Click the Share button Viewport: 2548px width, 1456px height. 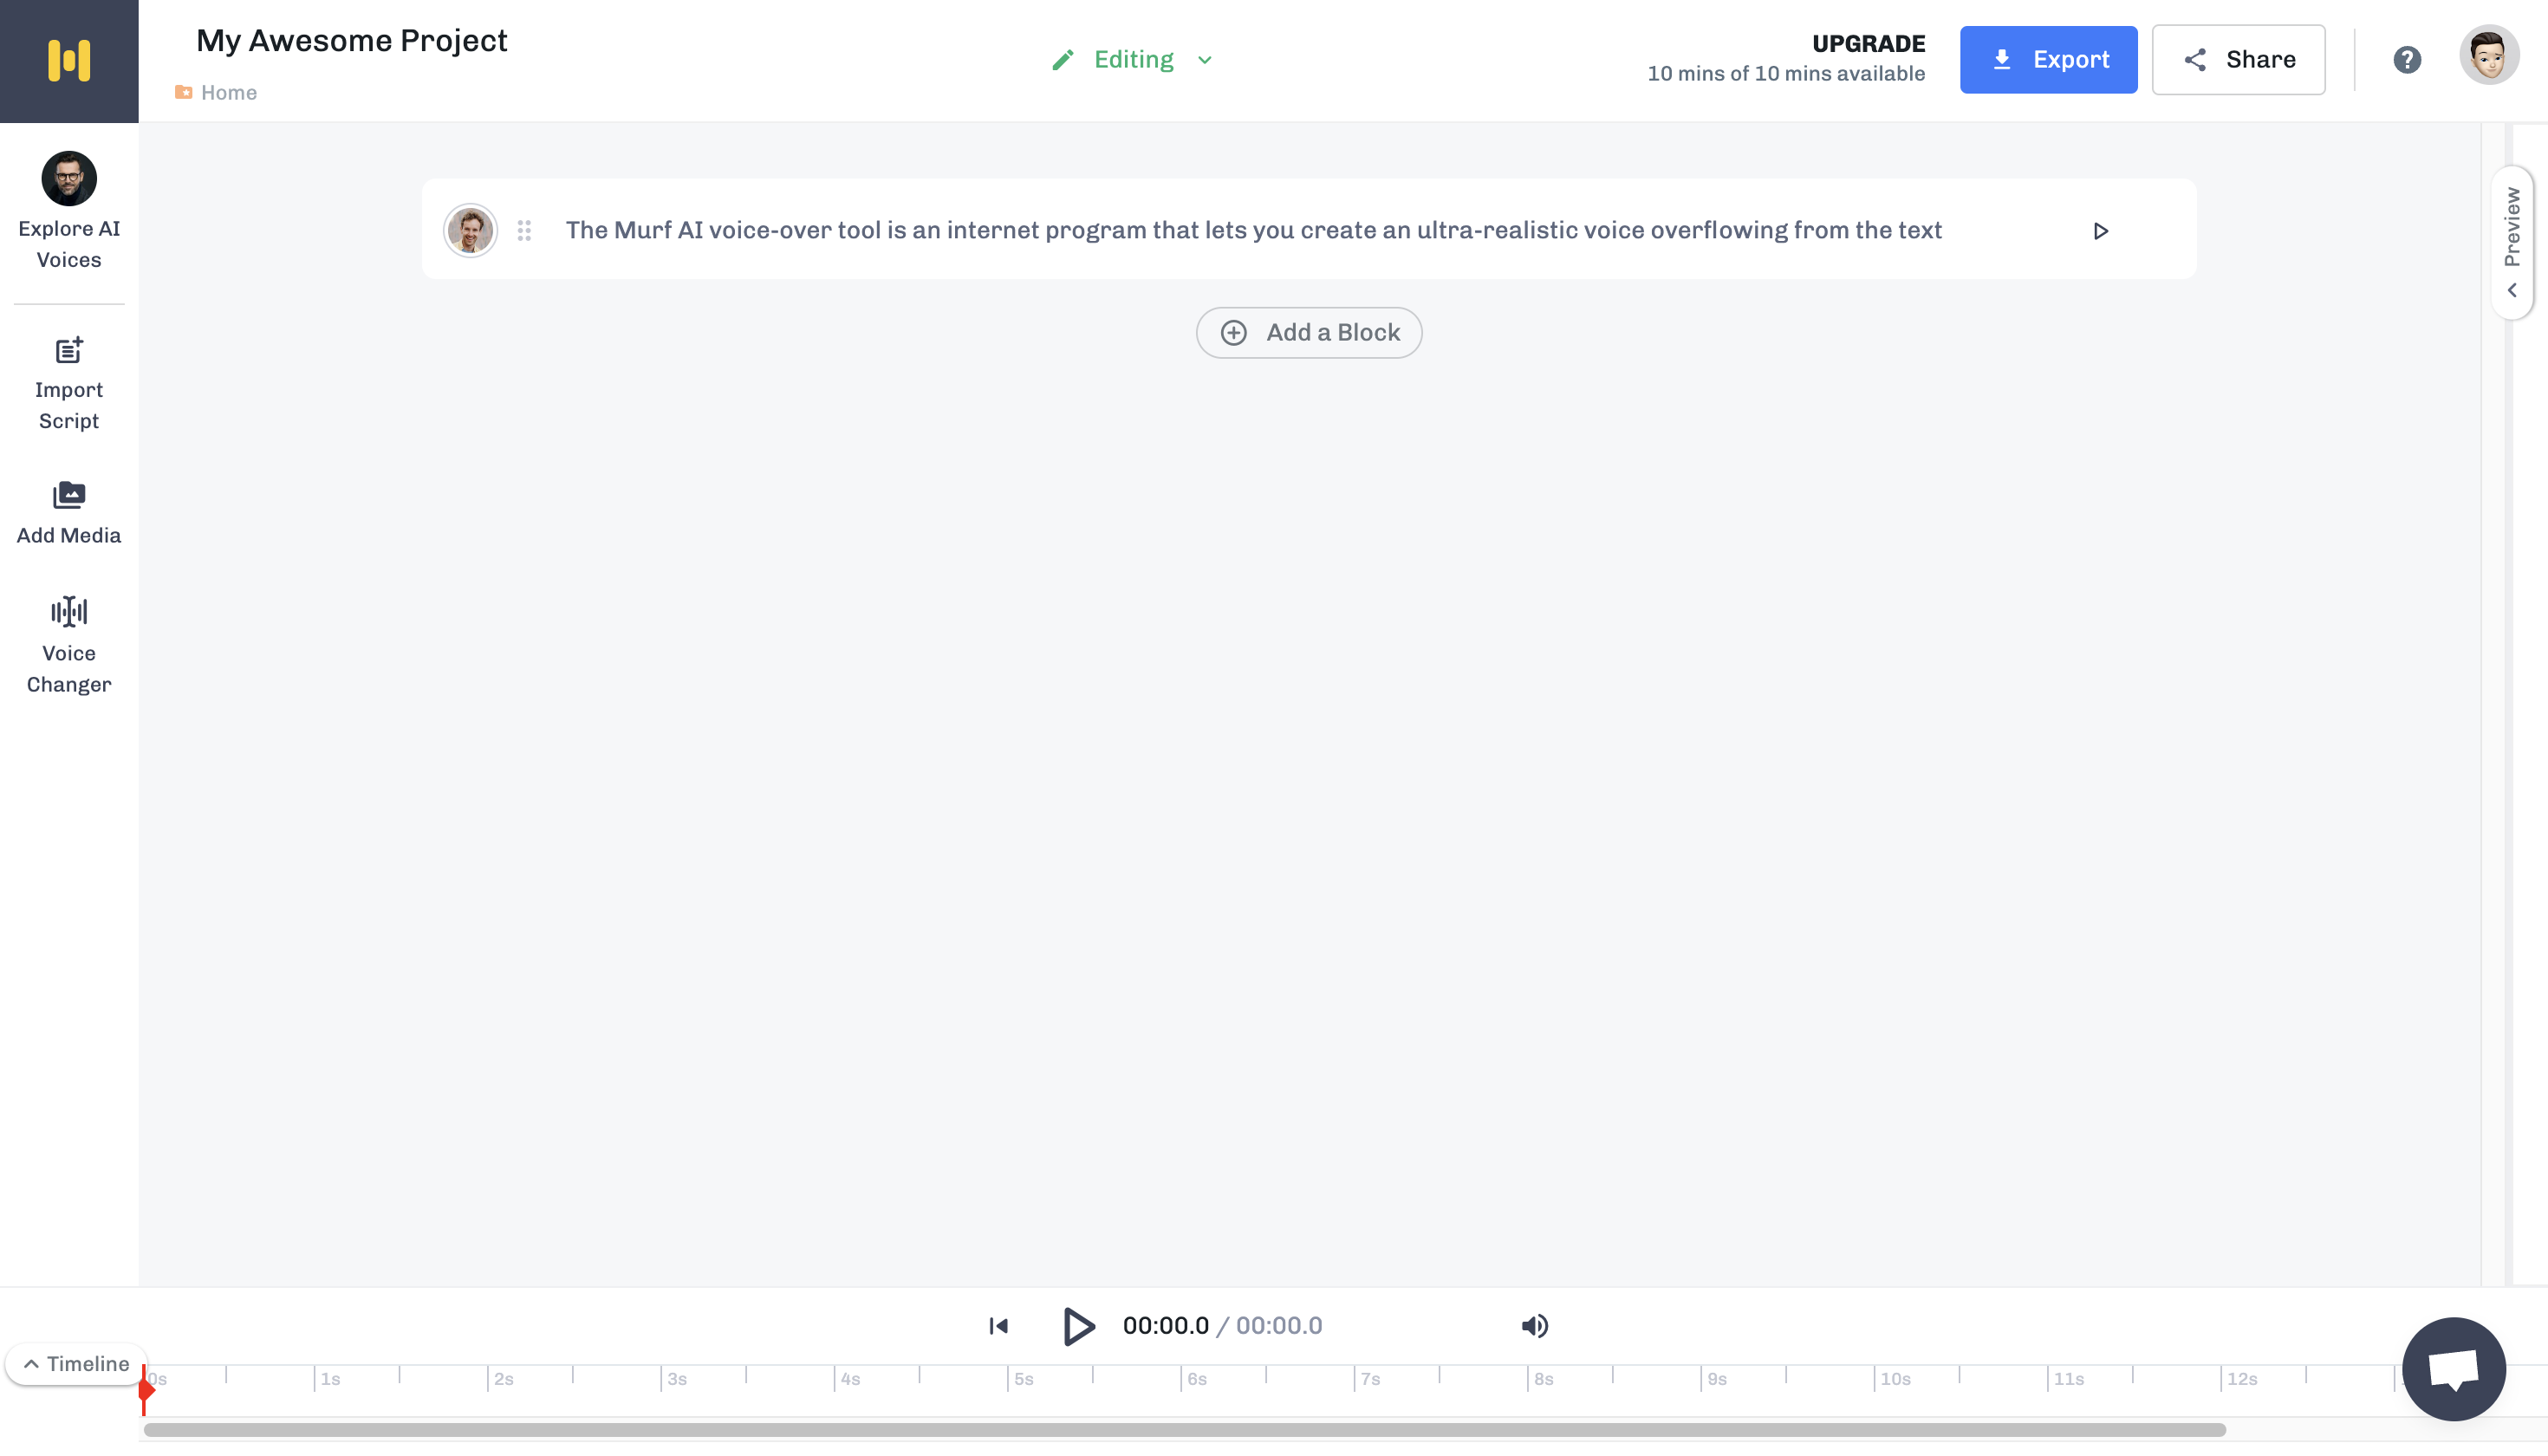point(2237,60)
